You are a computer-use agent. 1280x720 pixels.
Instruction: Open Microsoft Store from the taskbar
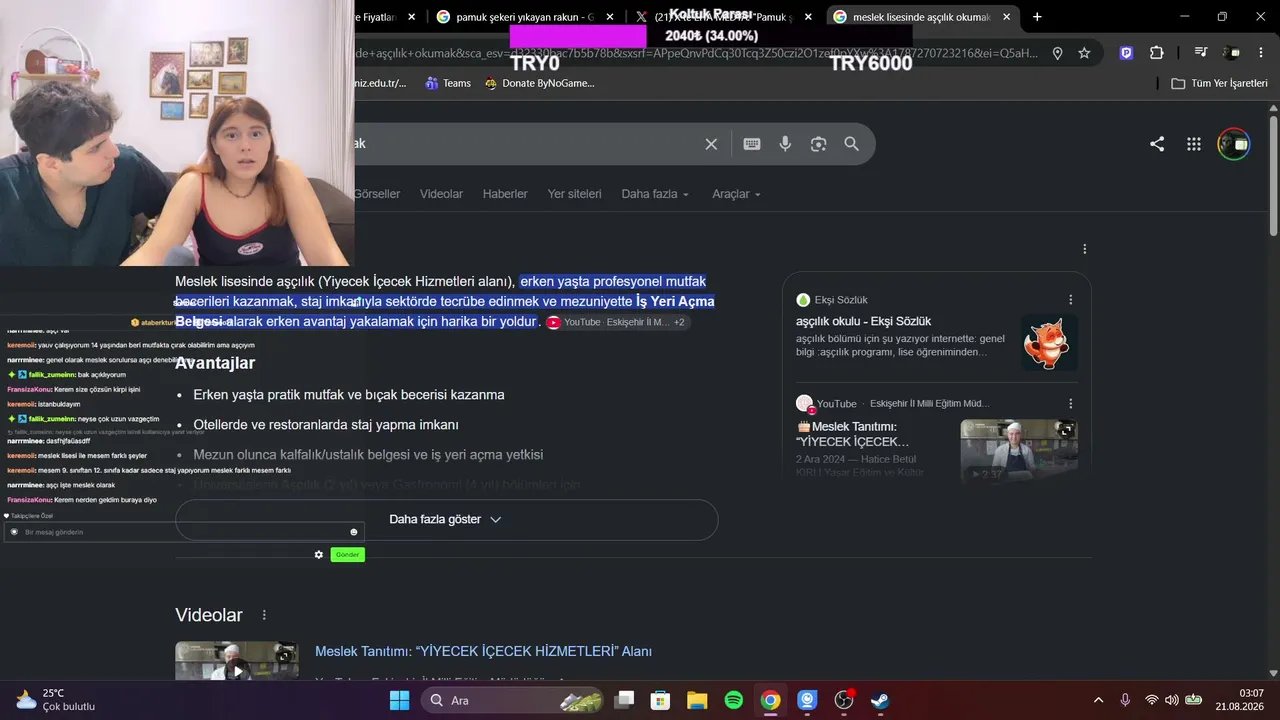(660, 700)
